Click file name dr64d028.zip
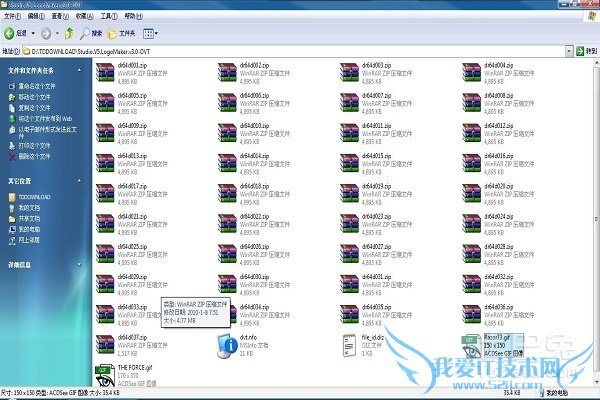The image size is (600, 400). (499, 247)
